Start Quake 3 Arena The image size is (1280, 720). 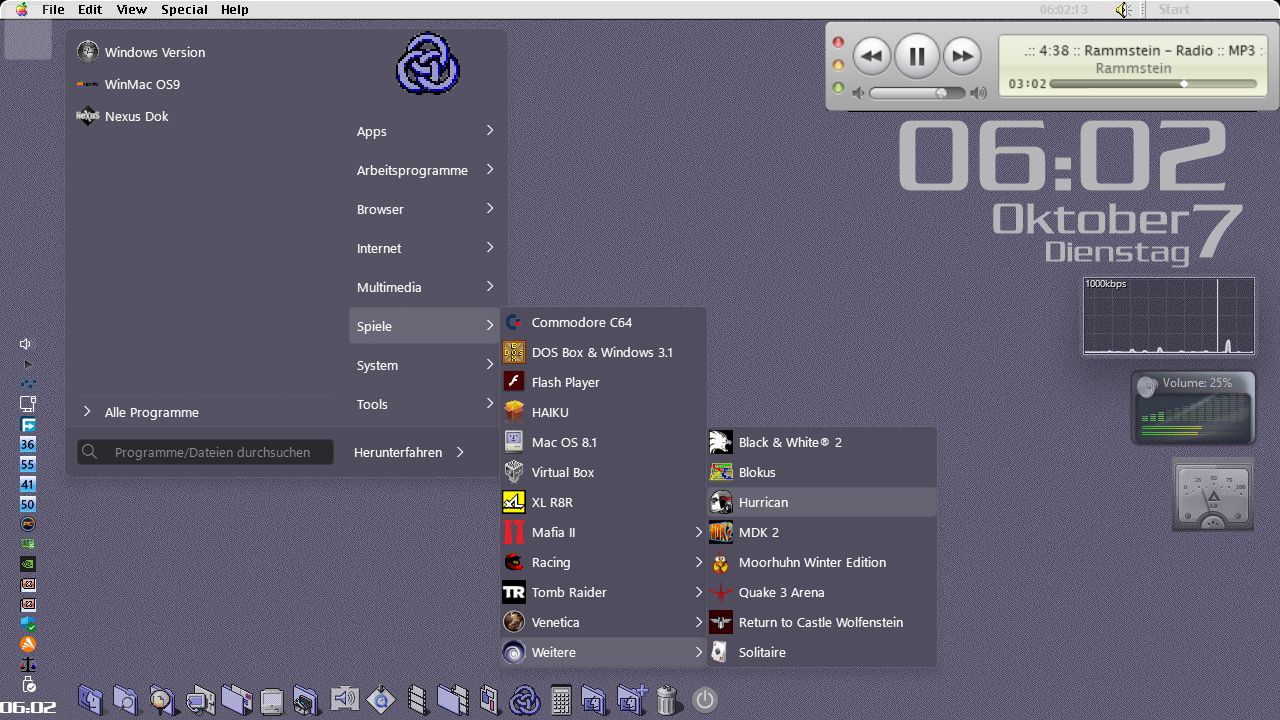[x=822, y=592]
